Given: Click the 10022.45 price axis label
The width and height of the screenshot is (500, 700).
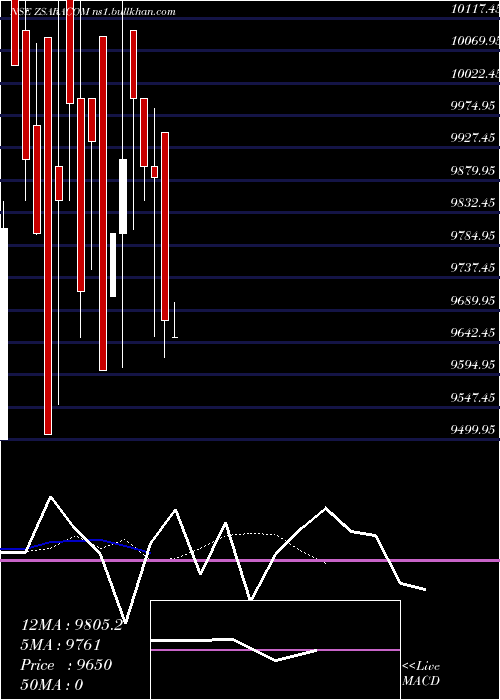Looking at the screenshot, I should tap(475, 74).
